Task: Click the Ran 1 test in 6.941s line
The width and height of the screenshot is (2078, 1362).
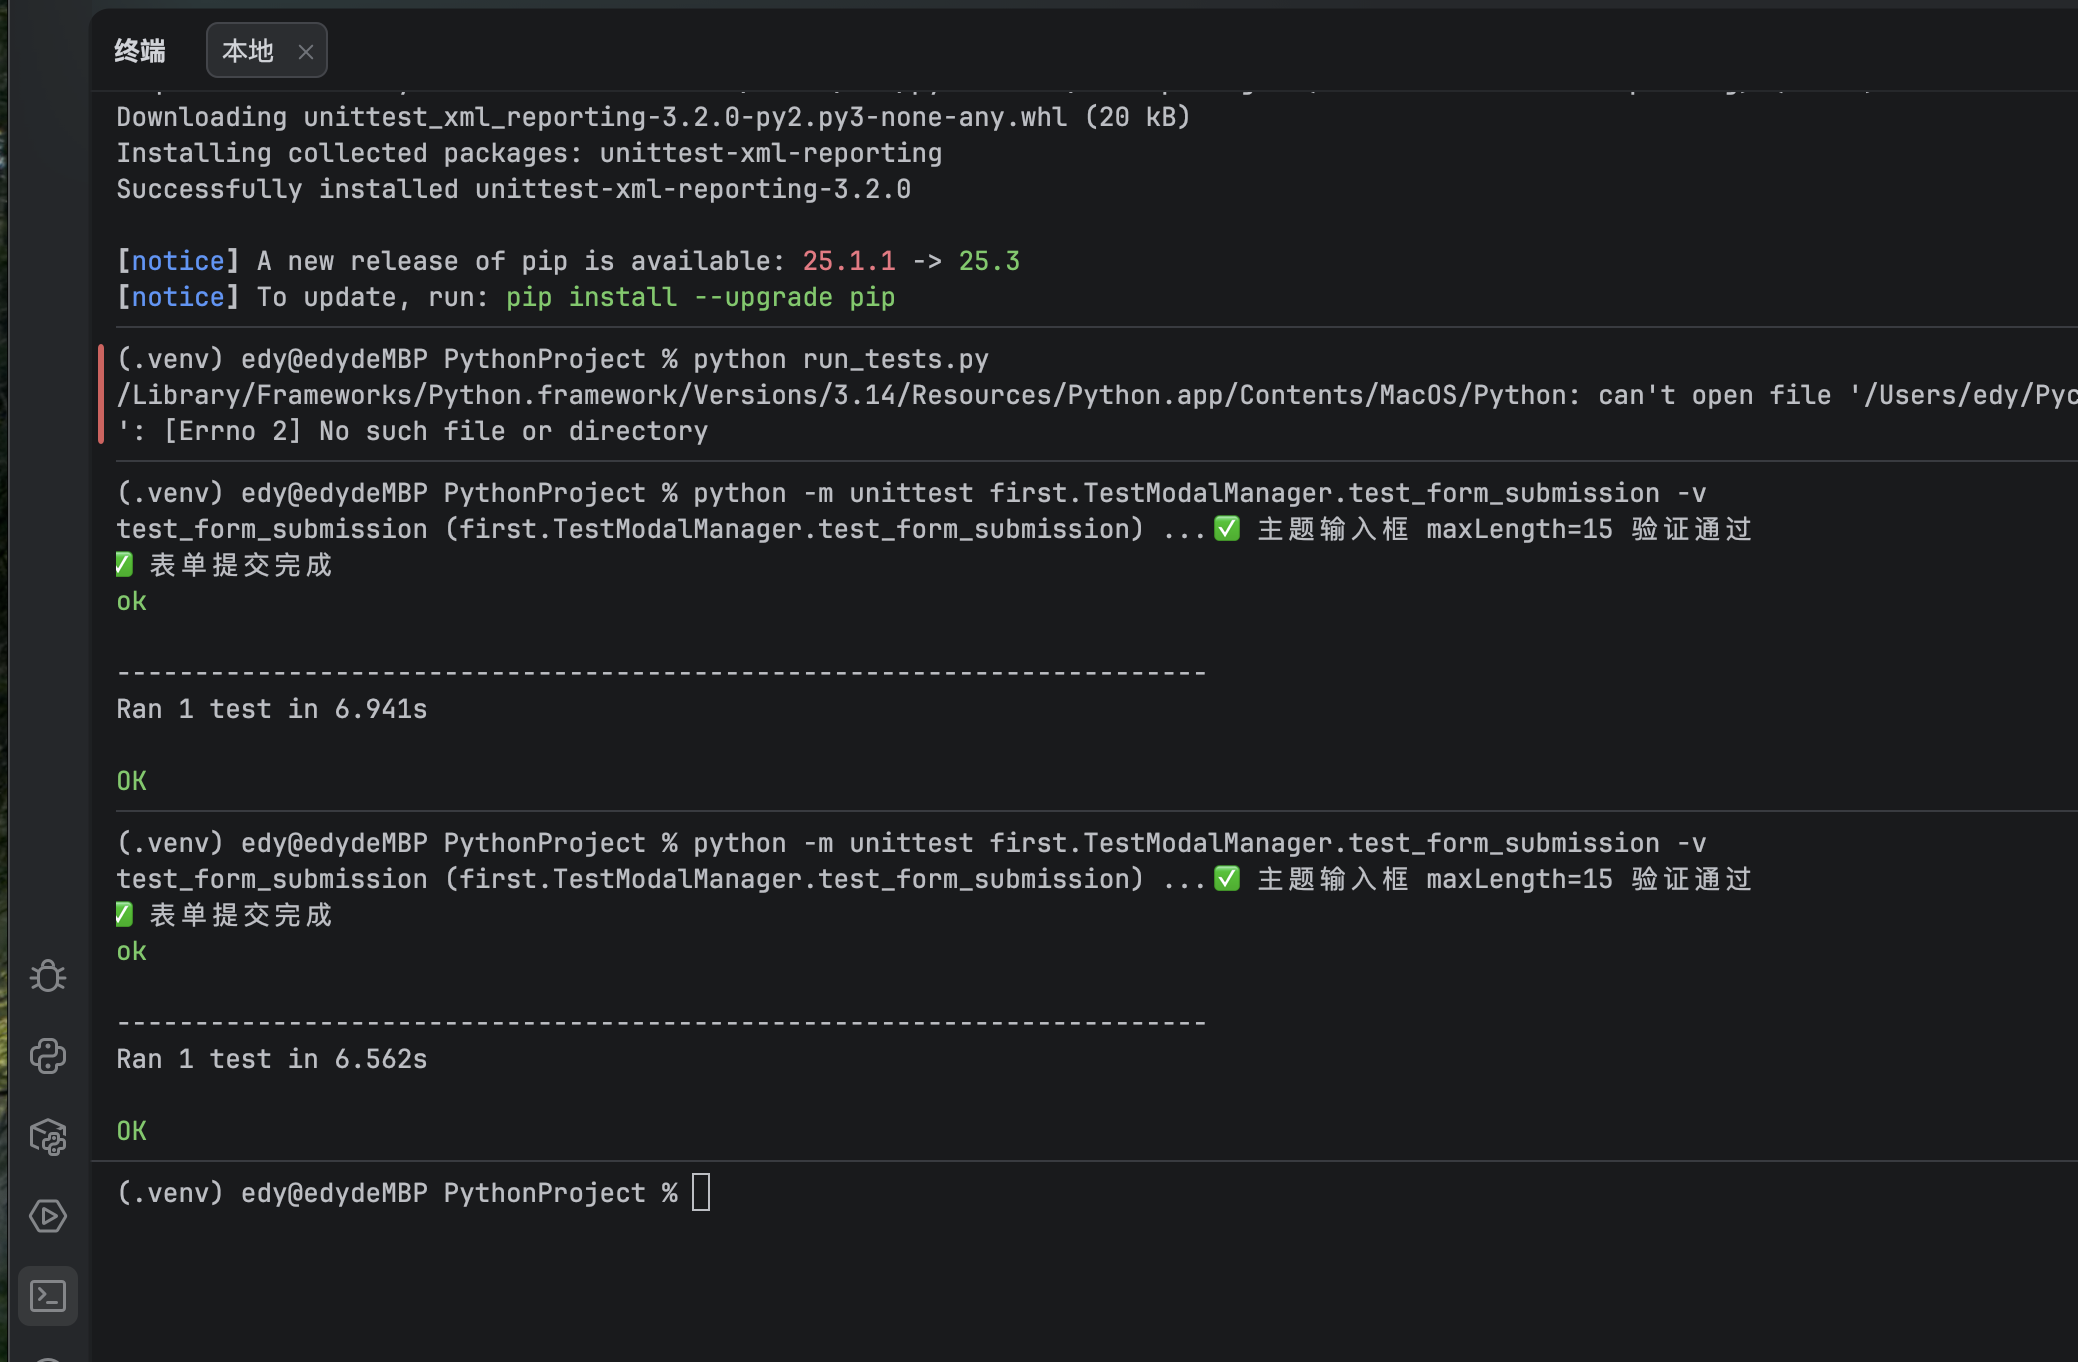Action: point(272,709)
